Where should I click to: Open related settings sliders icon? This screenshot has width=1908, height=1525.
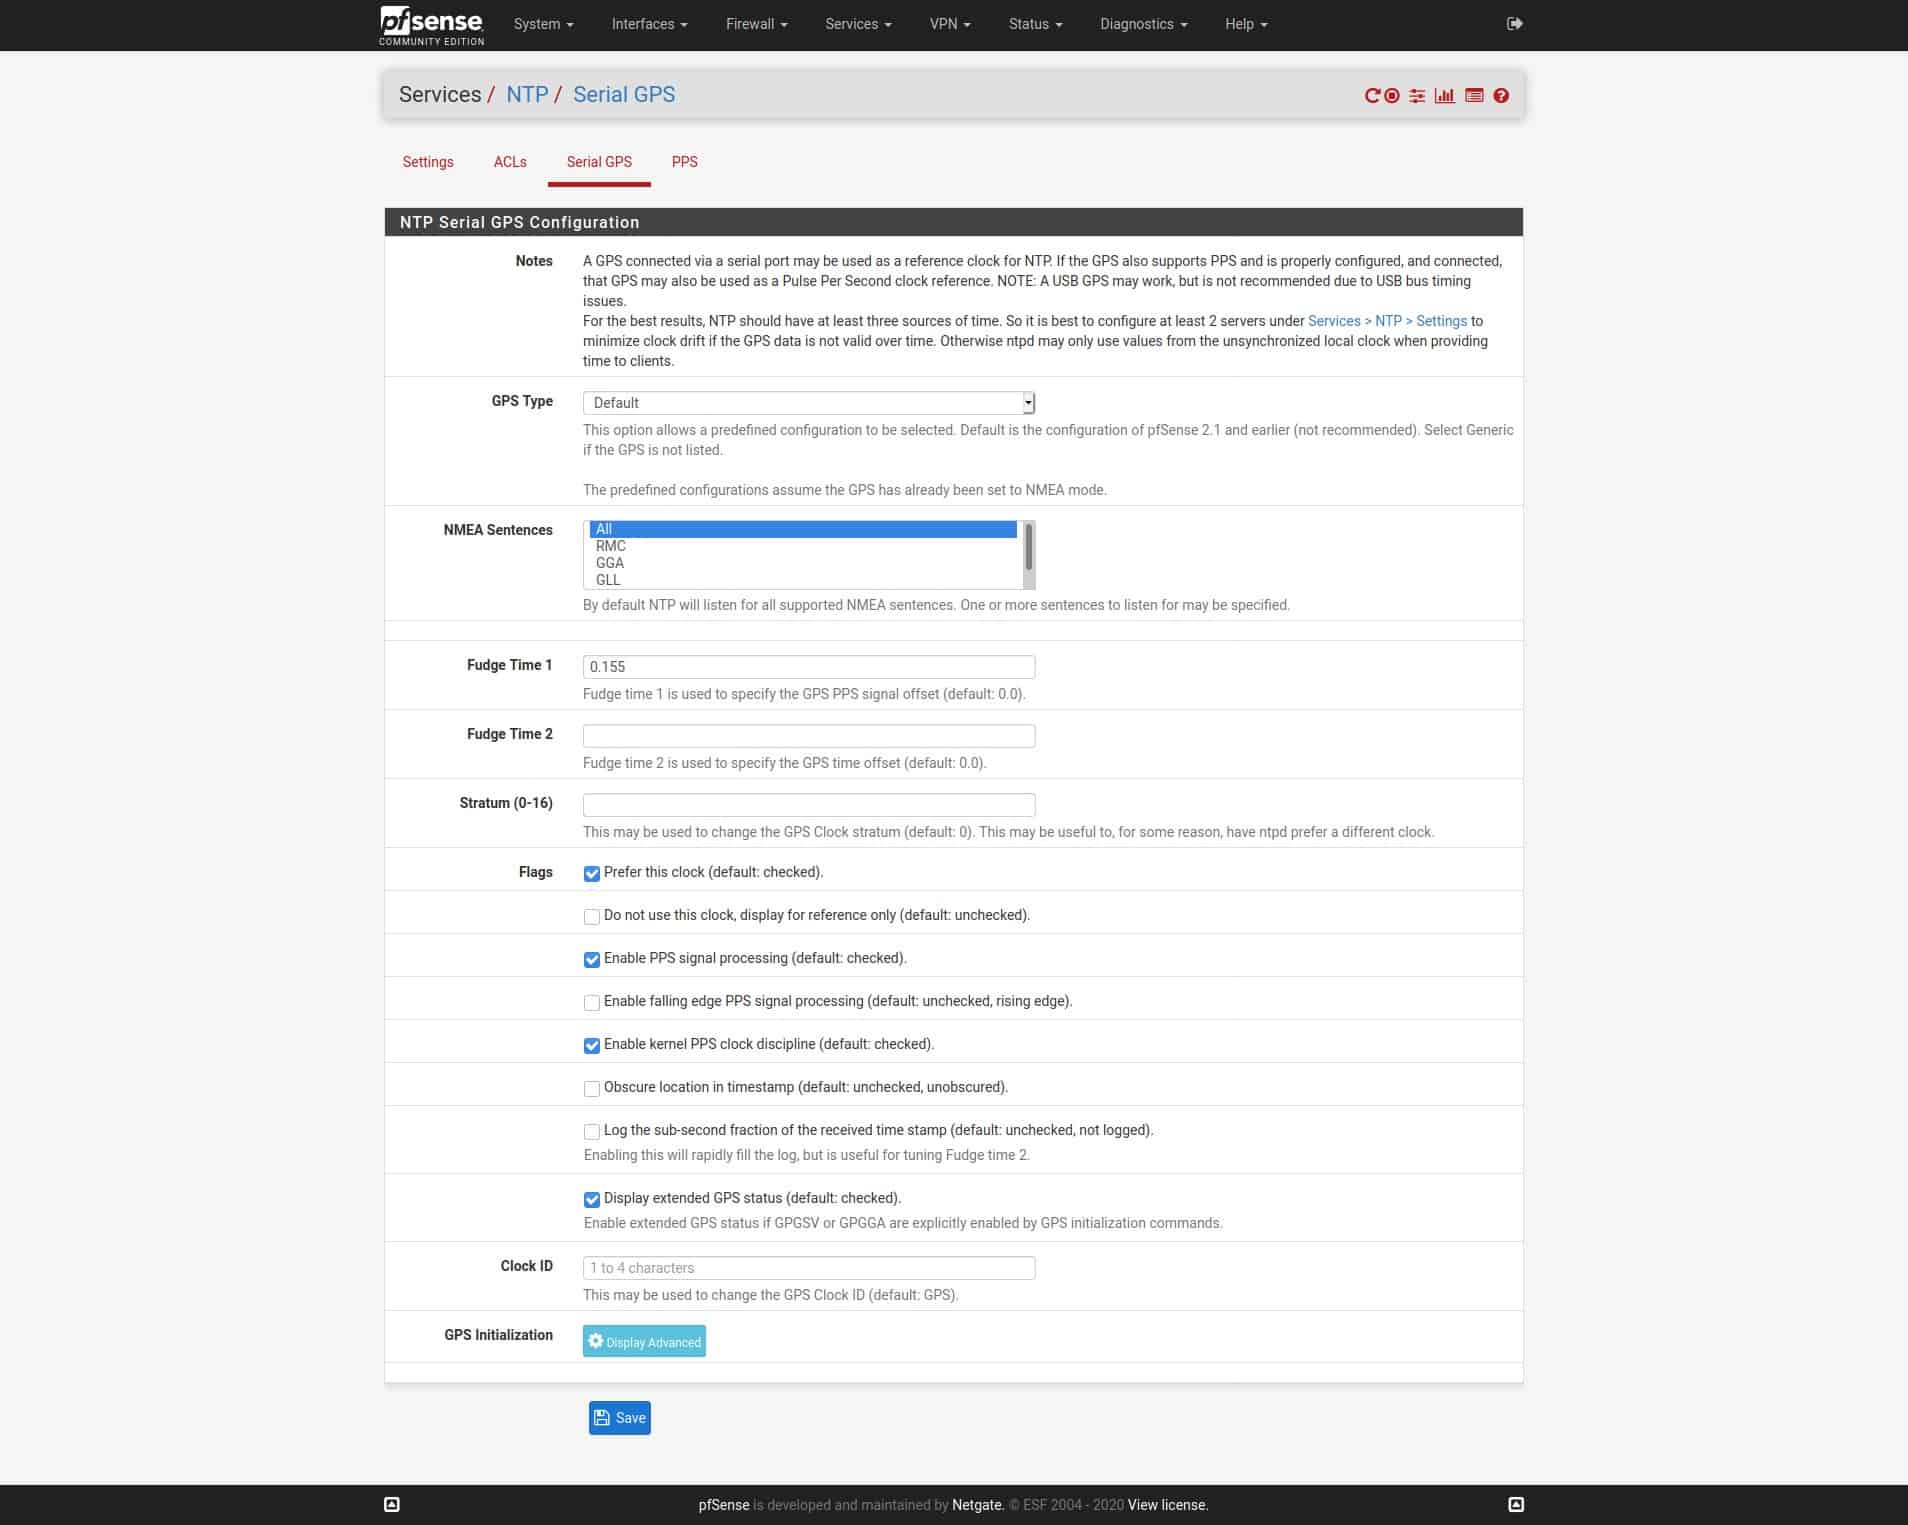(x=1417, y=96)
